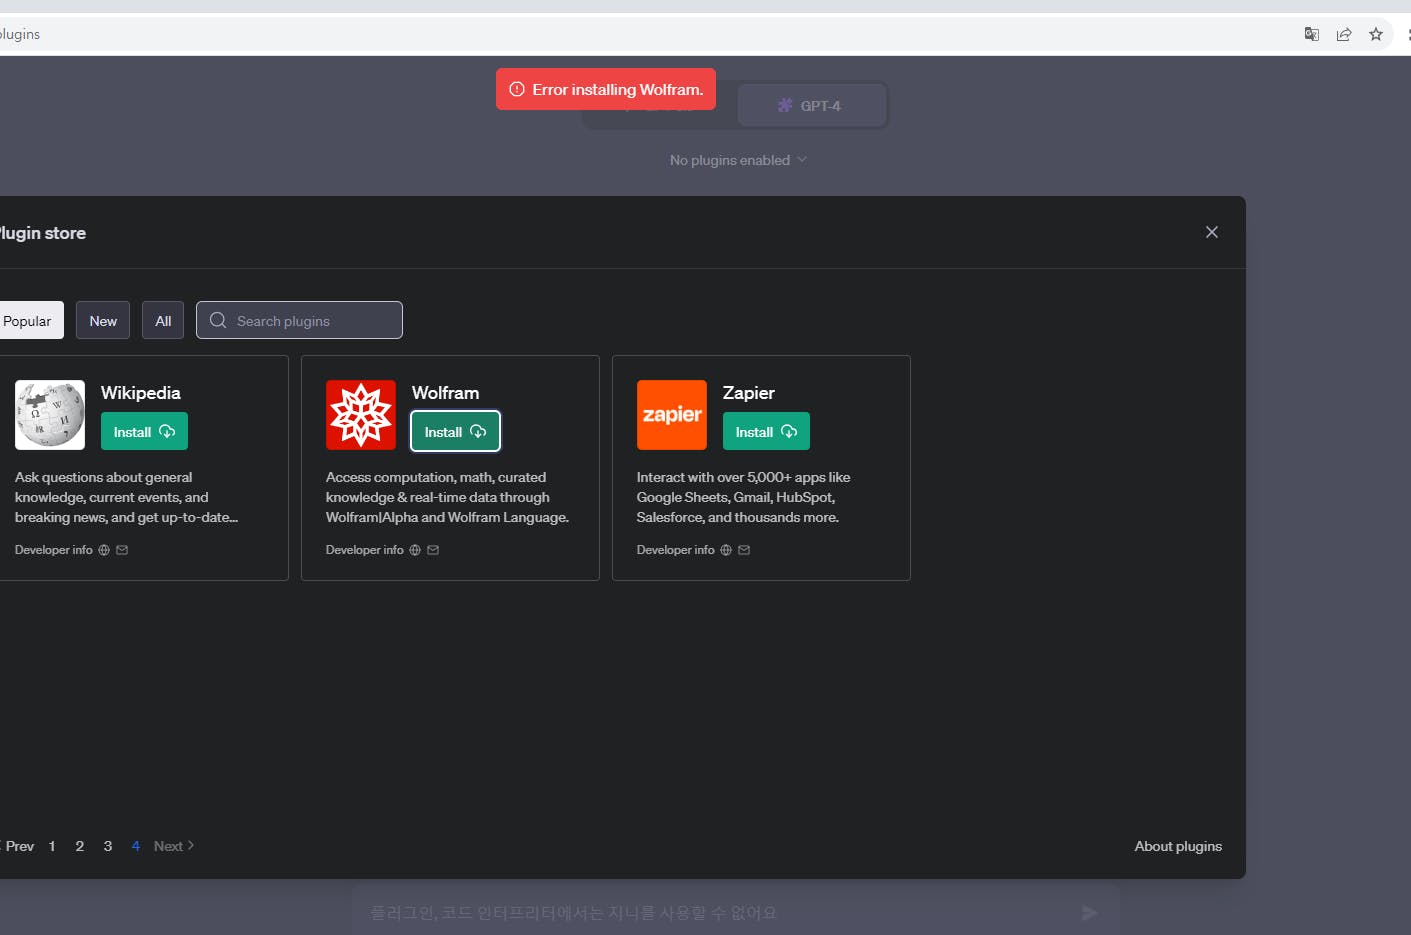Image resolution: width=1411 pixels, height=935 pixels.
Task: Click 'Developer info' label under Wolfram
Action: pos(365,550)
